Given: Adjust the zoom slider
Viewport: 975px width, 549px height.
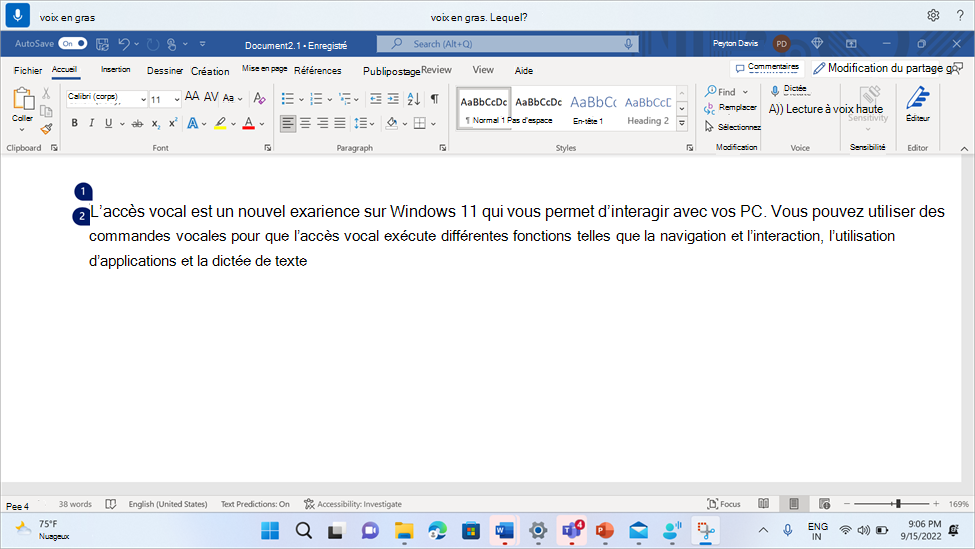Looking at the screenshot, I should [898, 504].
